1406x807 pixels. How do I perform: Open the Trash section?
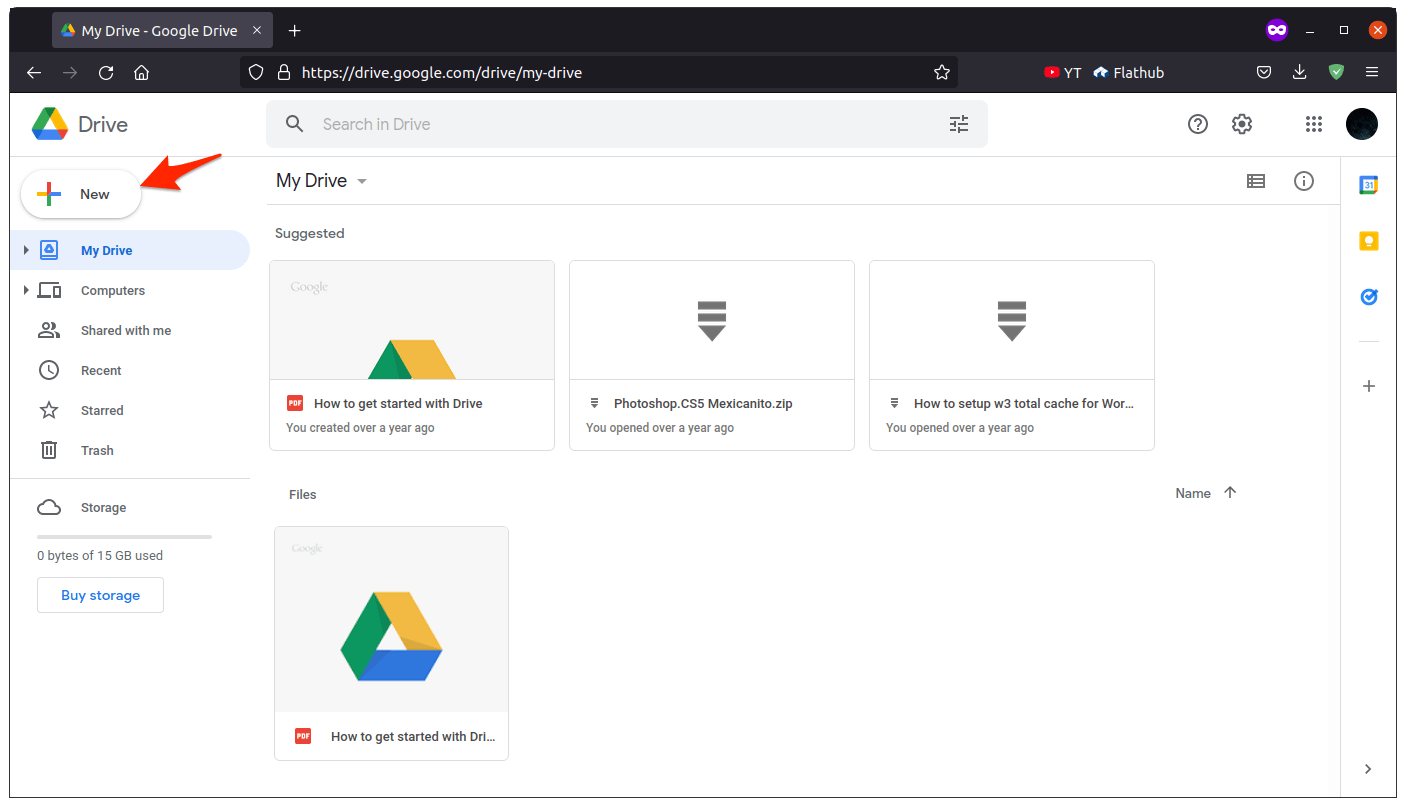coord(96,450)
